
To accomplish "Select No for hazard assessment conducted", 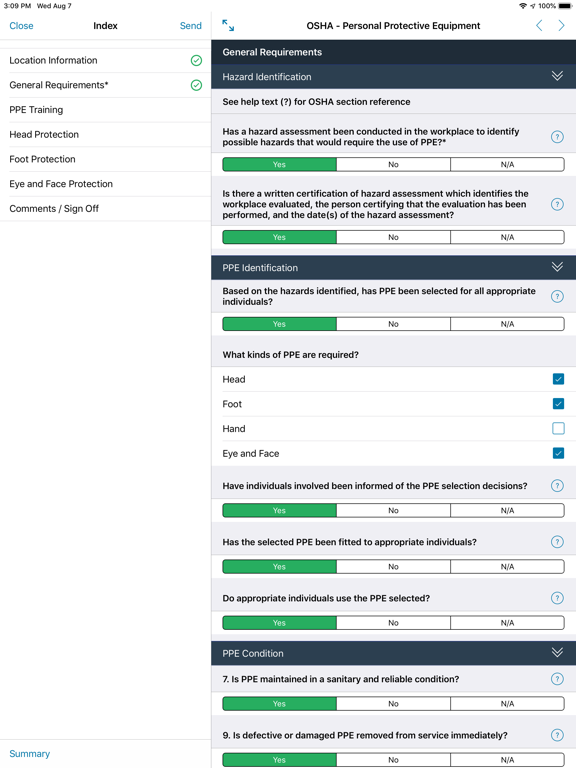I will [393, 165].
